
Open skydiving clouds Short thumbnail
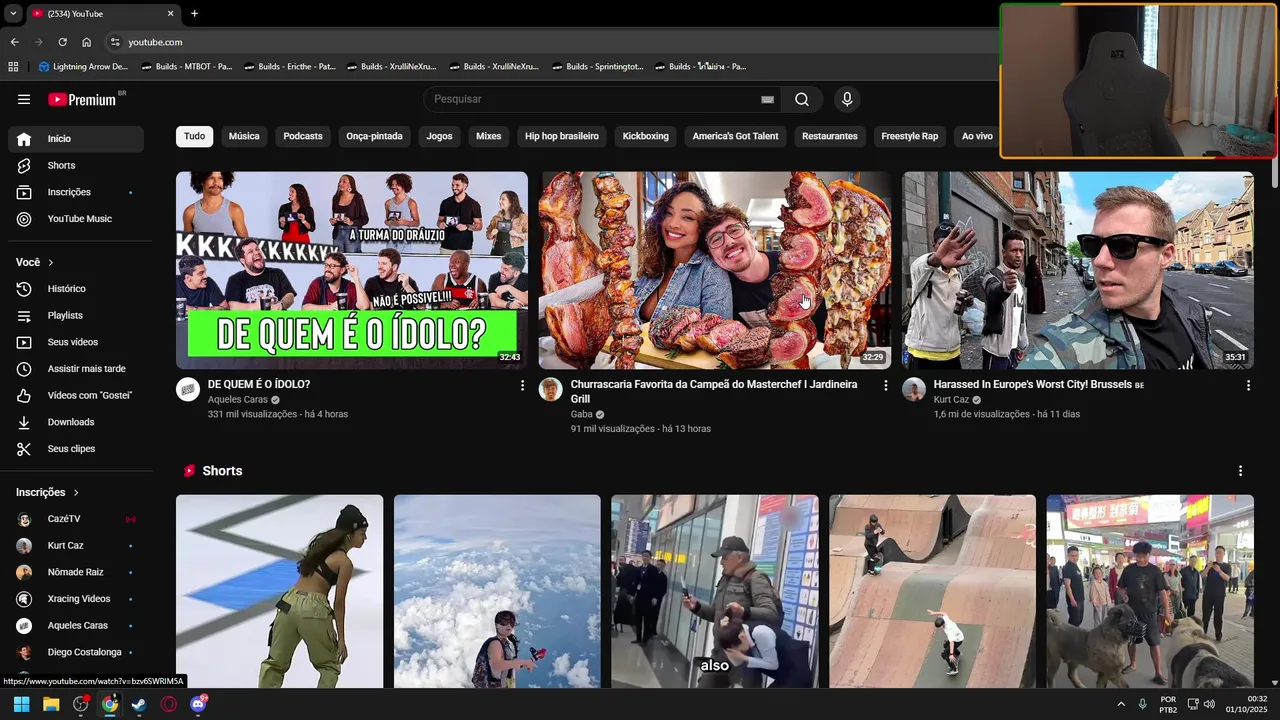coord(497,591)
